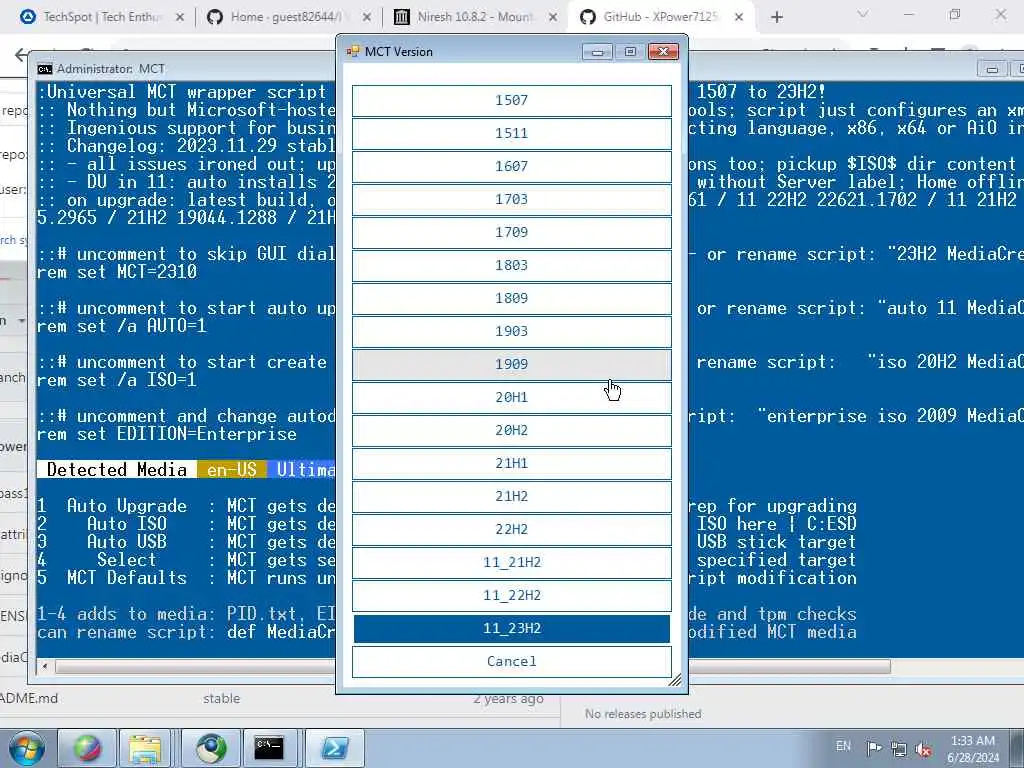Pick version 1809 from the dialog
The height and width of the screenshot is (768, 1024).
511,298
